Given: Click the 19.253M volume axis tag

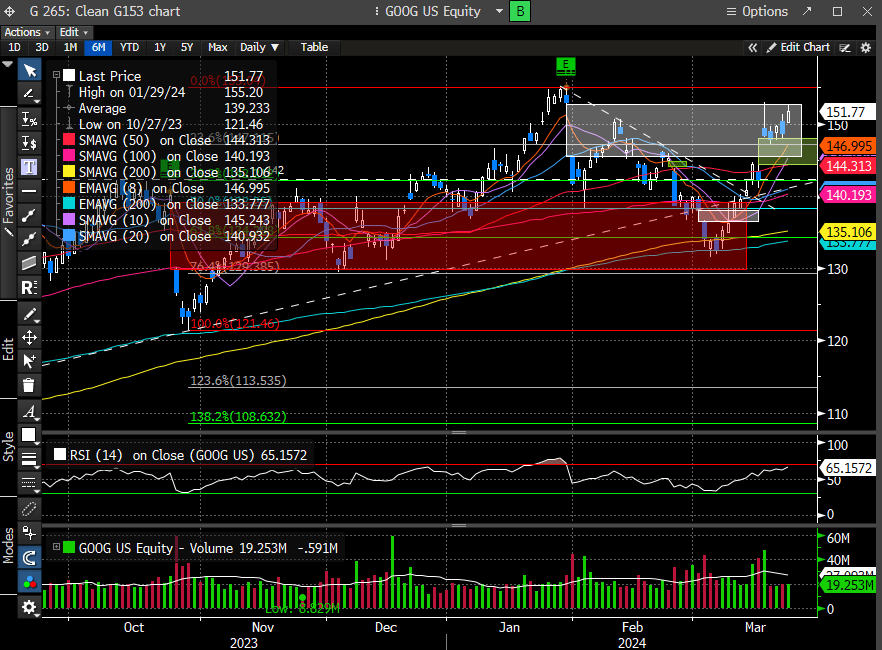Looking at the screenshot, I should 849,585.
